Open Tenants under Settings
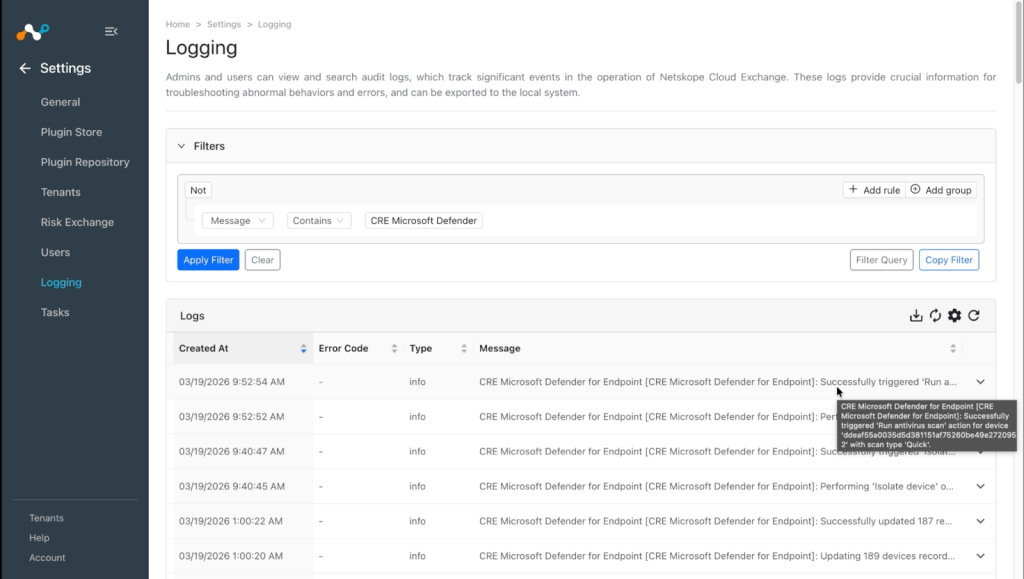 coord(61,192)
